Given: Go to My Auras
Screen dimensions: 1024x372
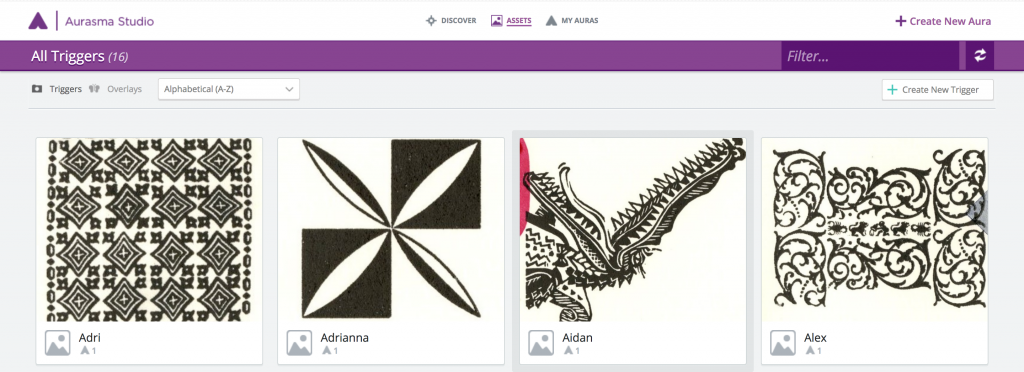Looking at the screenshot, I should tap(572, 21).
